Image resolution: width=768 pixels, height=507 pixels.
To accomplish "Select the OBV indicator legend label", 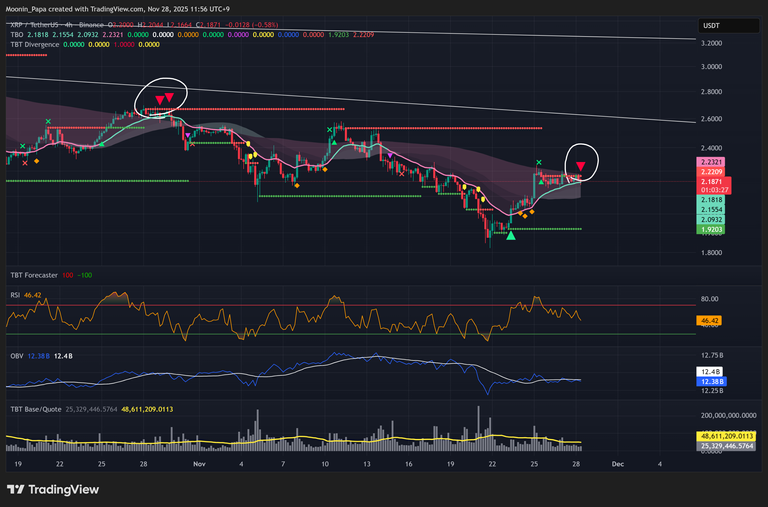I will point(16,357).
